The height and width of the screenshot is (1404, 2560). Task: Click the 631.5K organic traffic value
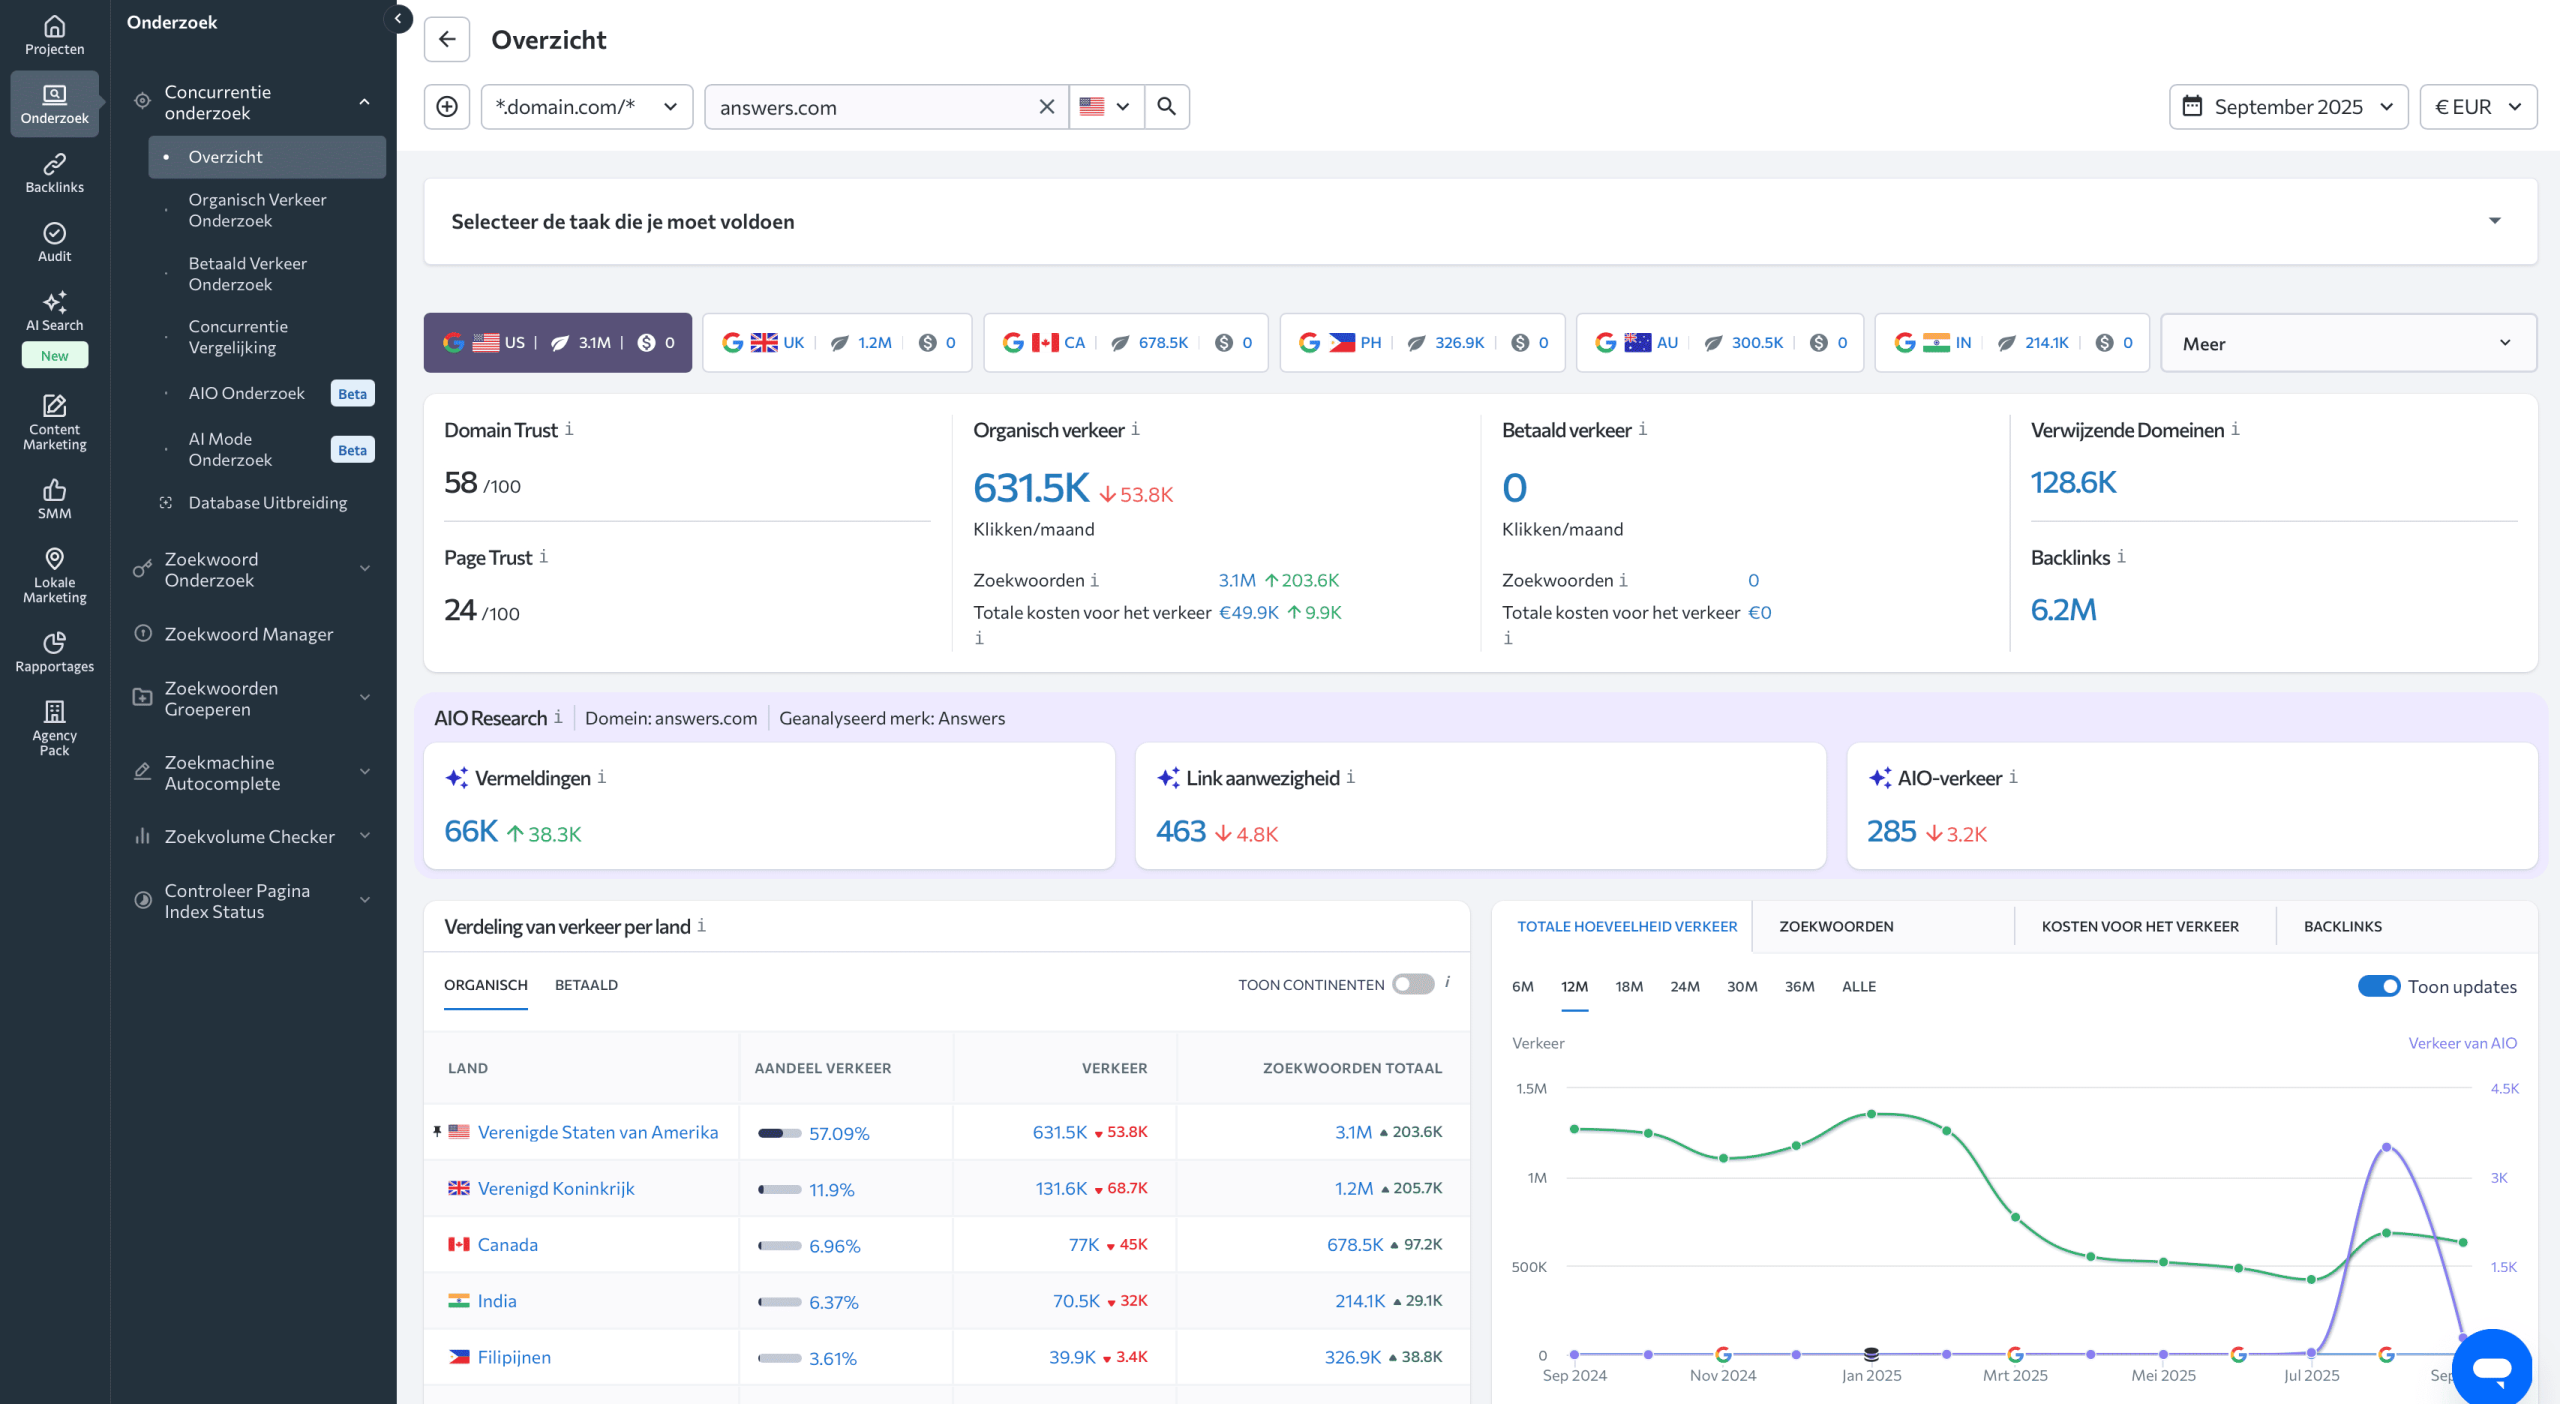click(1031, 488)
